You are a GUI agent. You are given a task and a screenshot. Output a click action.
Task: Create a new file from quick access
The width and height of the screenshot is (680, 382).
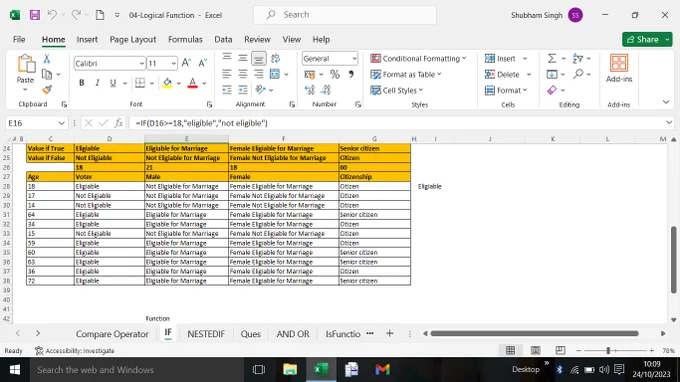click(x=100, y=15)
